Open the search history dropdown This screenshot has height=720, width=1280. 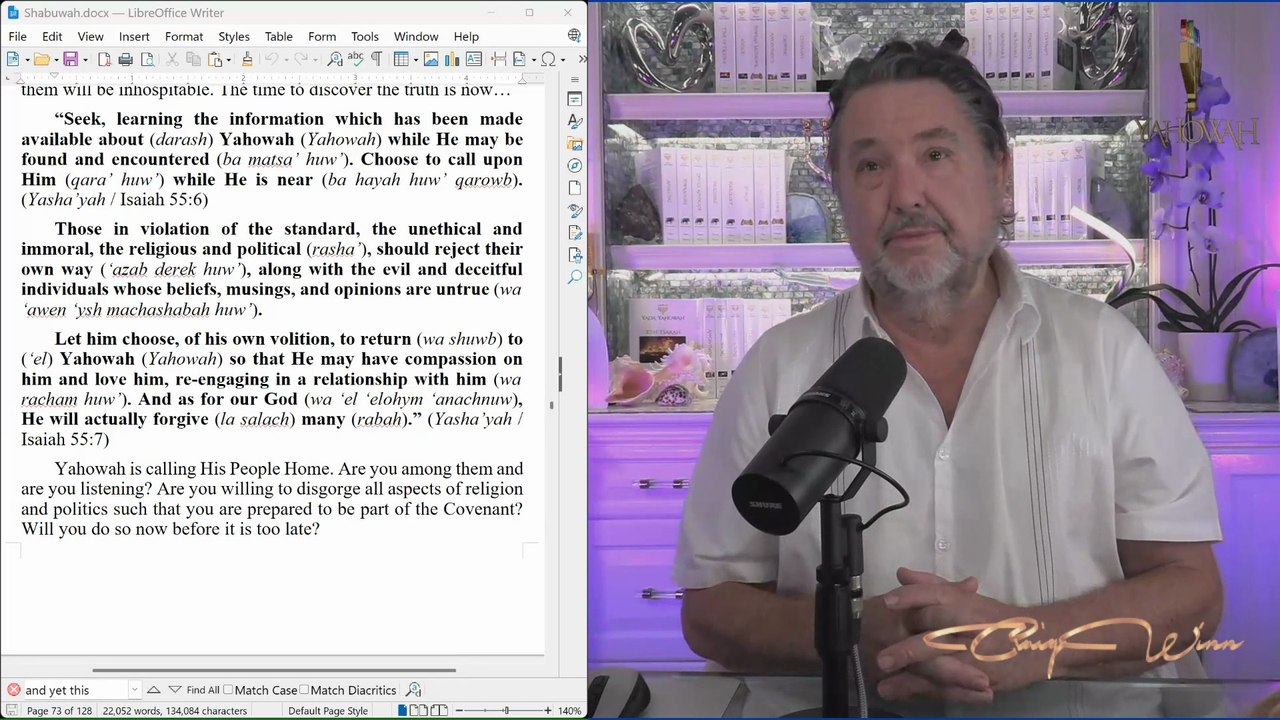pos(134,690)
